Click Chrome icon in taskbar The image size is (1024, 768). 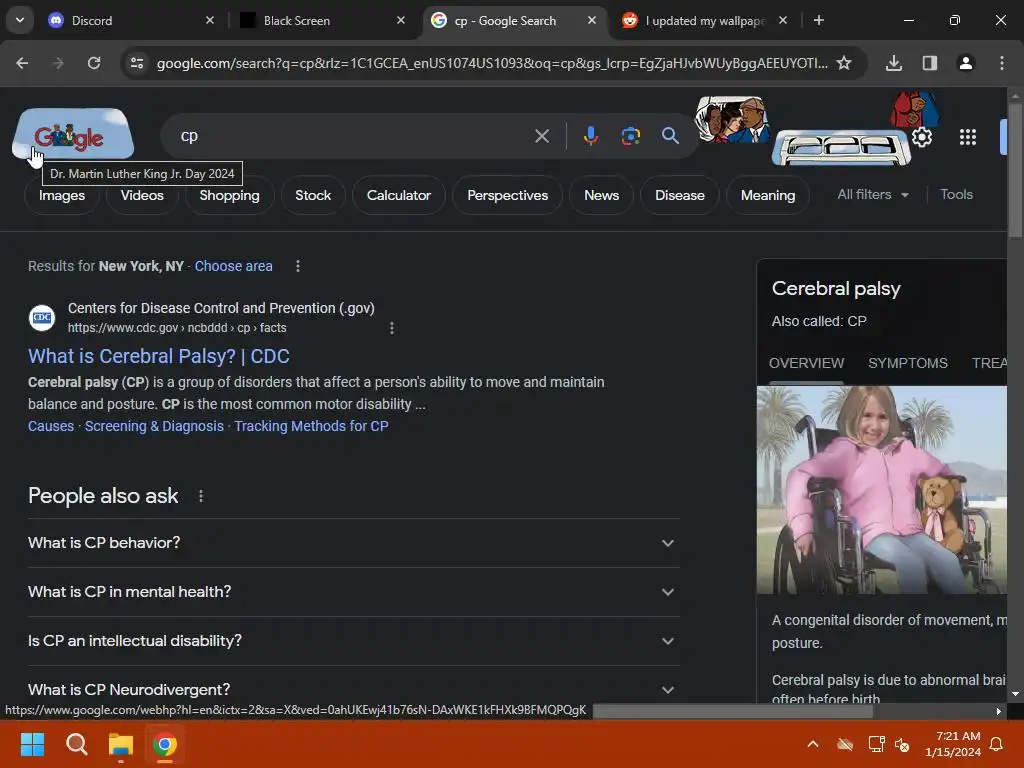point(165,744)
